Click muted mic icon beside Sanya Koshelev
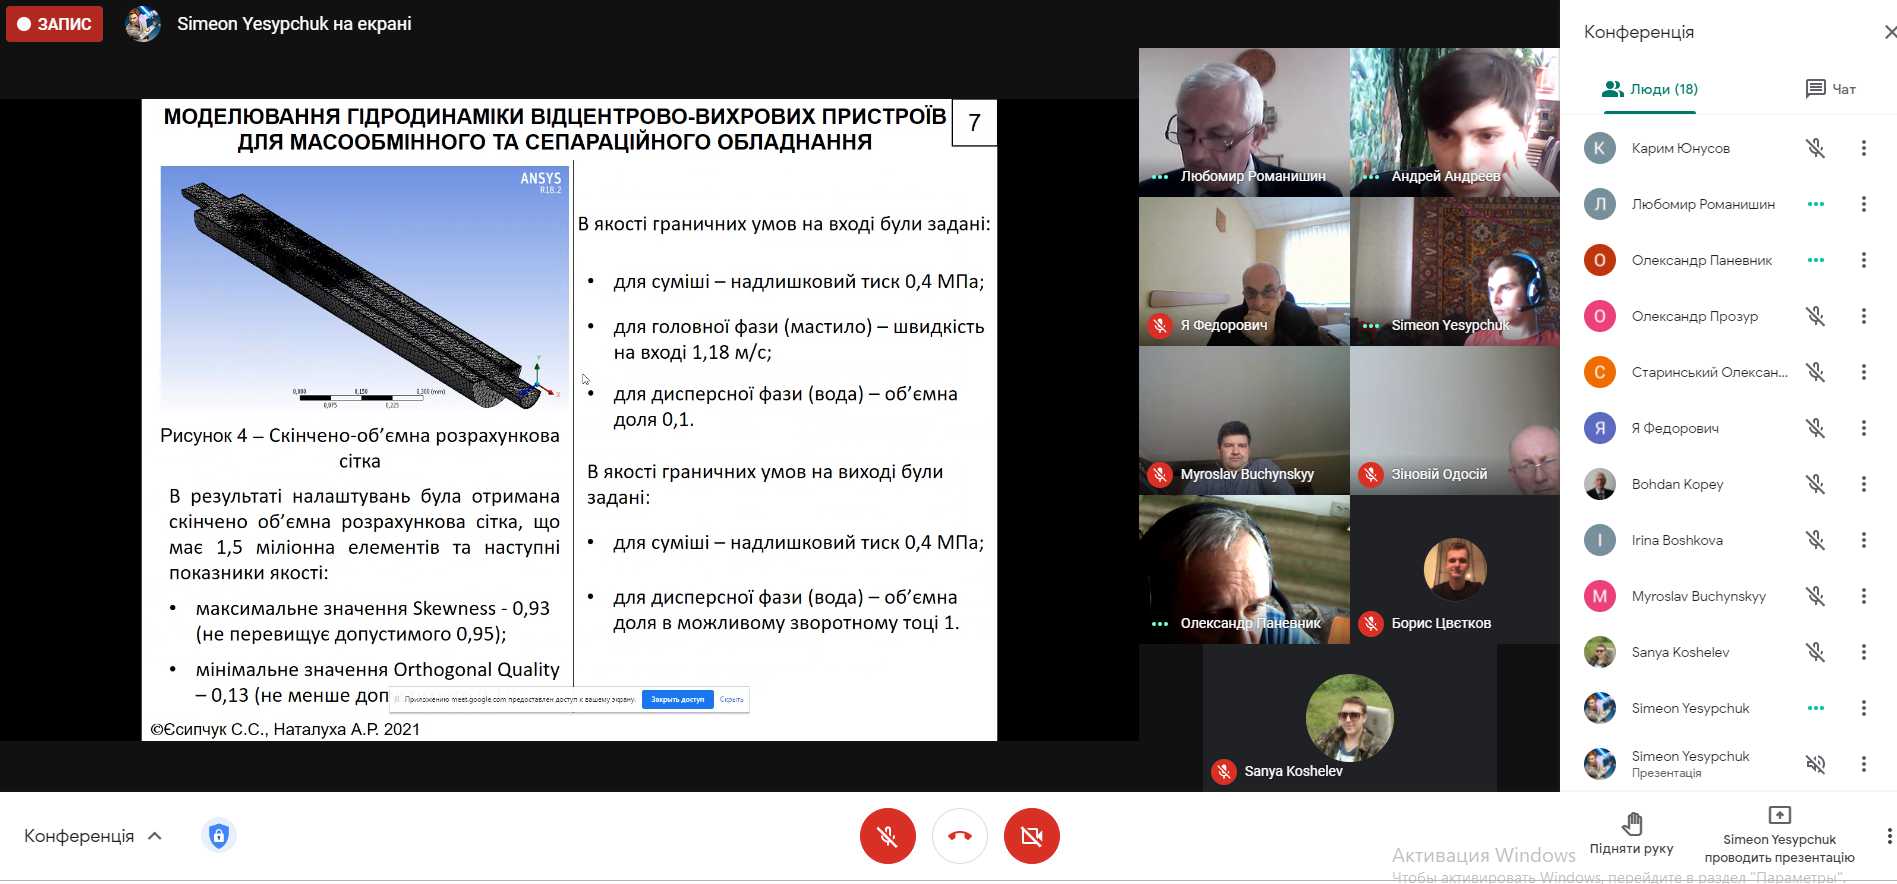Image resolution: width=1897 pixels, height=884 pixels. click(1815, 652)
